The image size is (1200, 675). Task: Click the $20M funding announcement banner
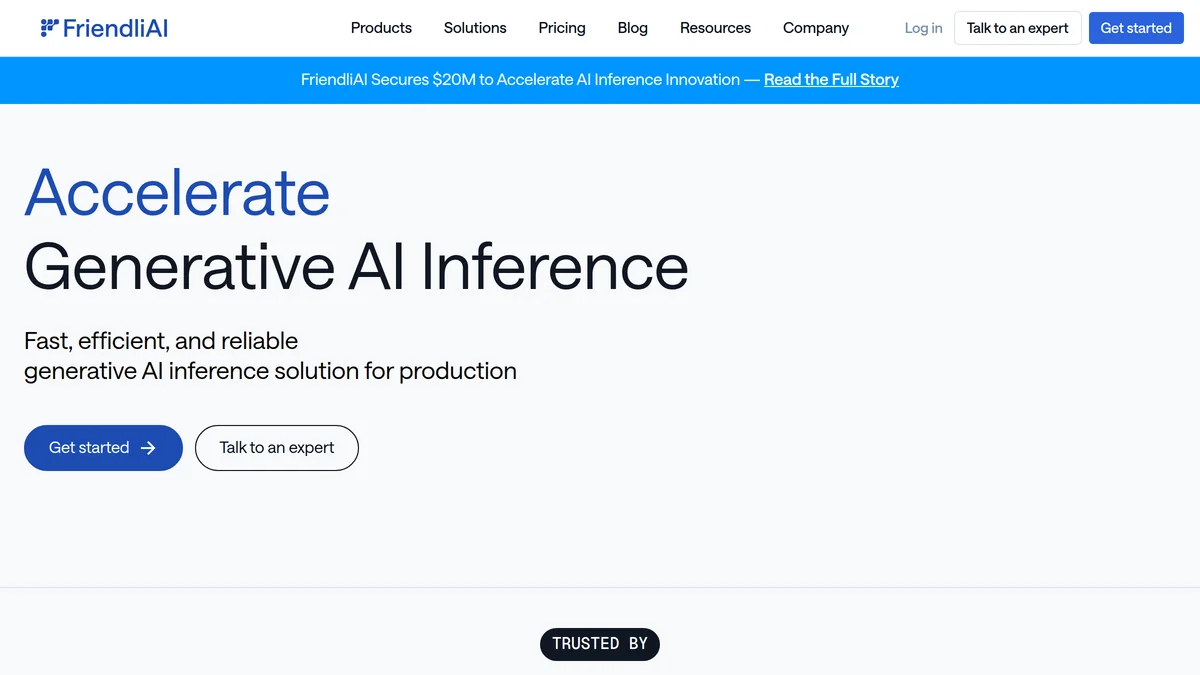point(600,79)
